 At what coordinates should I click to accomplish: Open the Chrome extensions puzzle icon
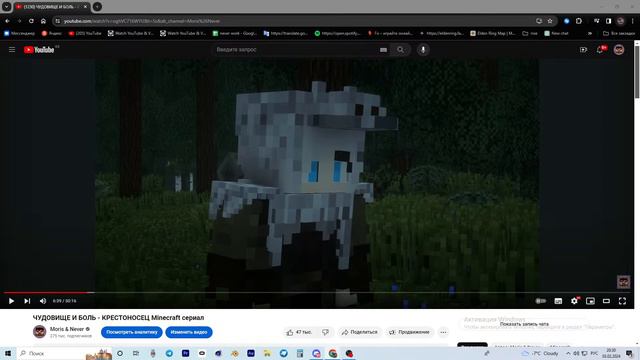578,21
